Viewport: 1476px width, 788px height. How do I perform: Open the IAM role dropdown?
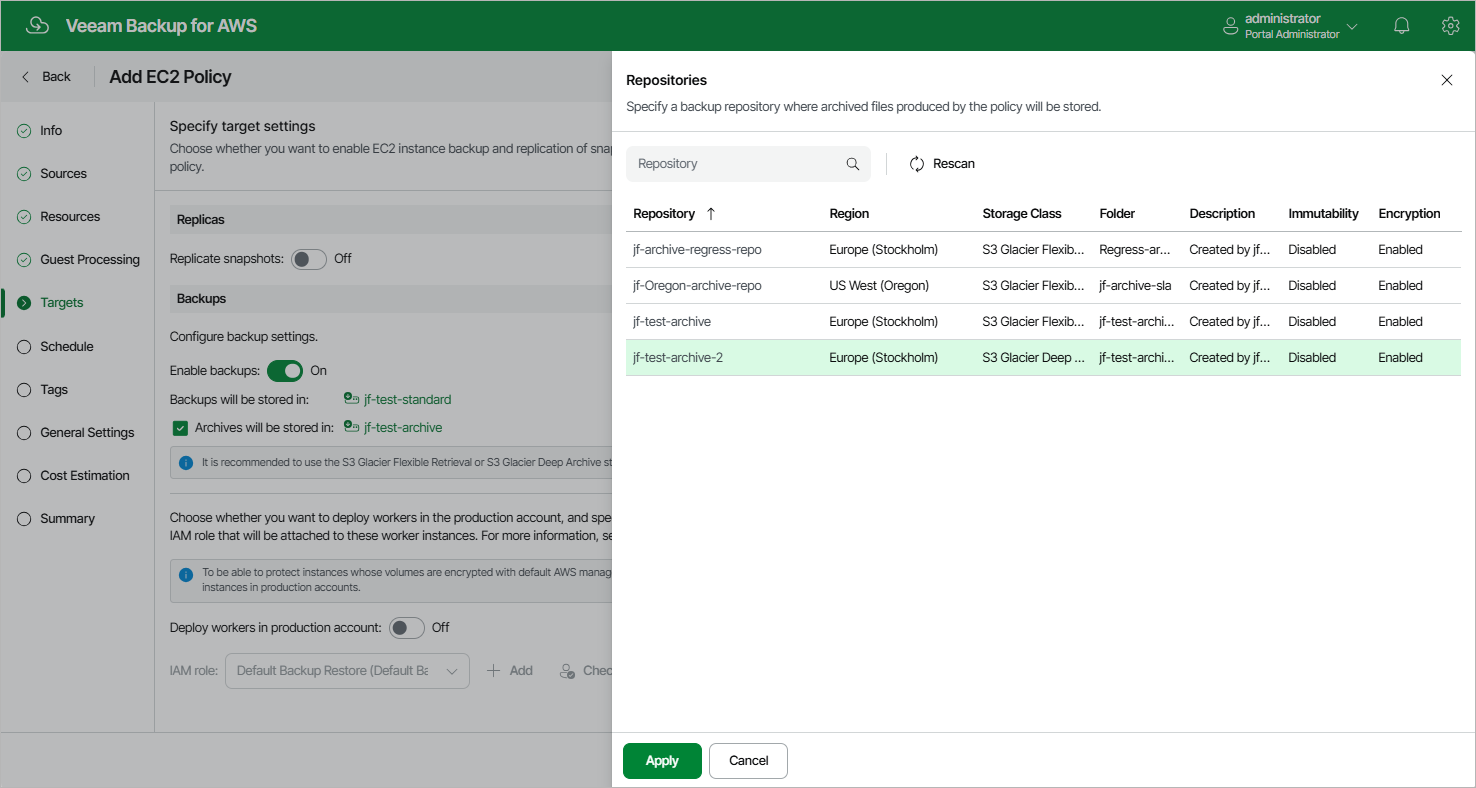[348, 671]
